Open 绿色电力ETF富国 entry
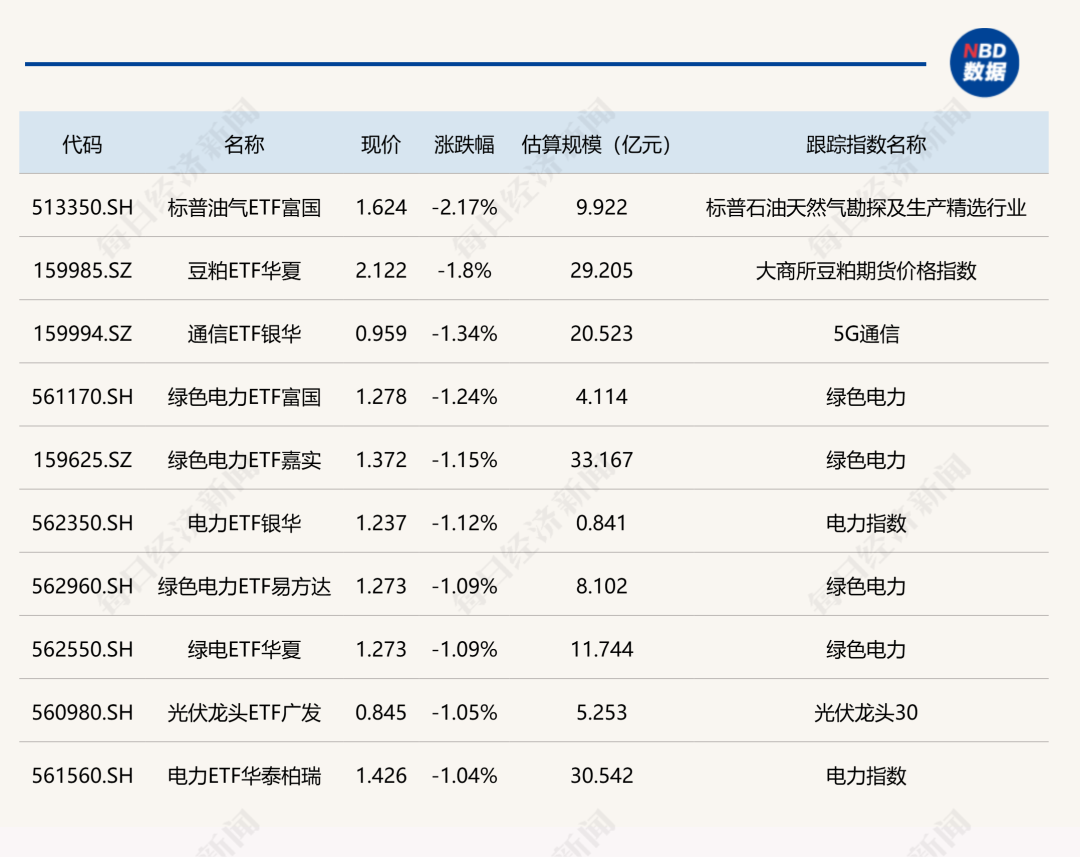This screenshot has width=1080, height=857. pos(244,397)
